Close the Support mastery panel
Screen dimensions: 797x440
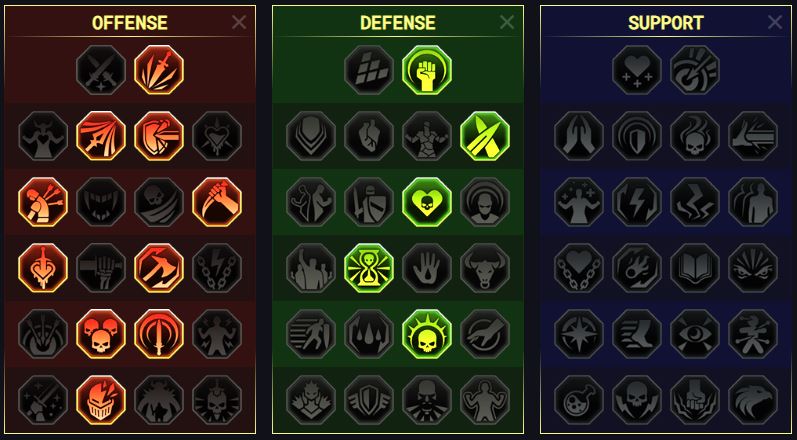tap(775, 22)
